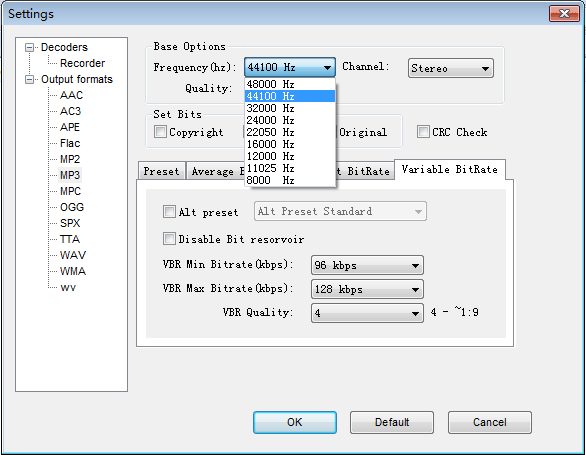This screenshot has height=455, width=586.
Task: Toggle the Alt preset checkbox
Action: tap(169, 212)
